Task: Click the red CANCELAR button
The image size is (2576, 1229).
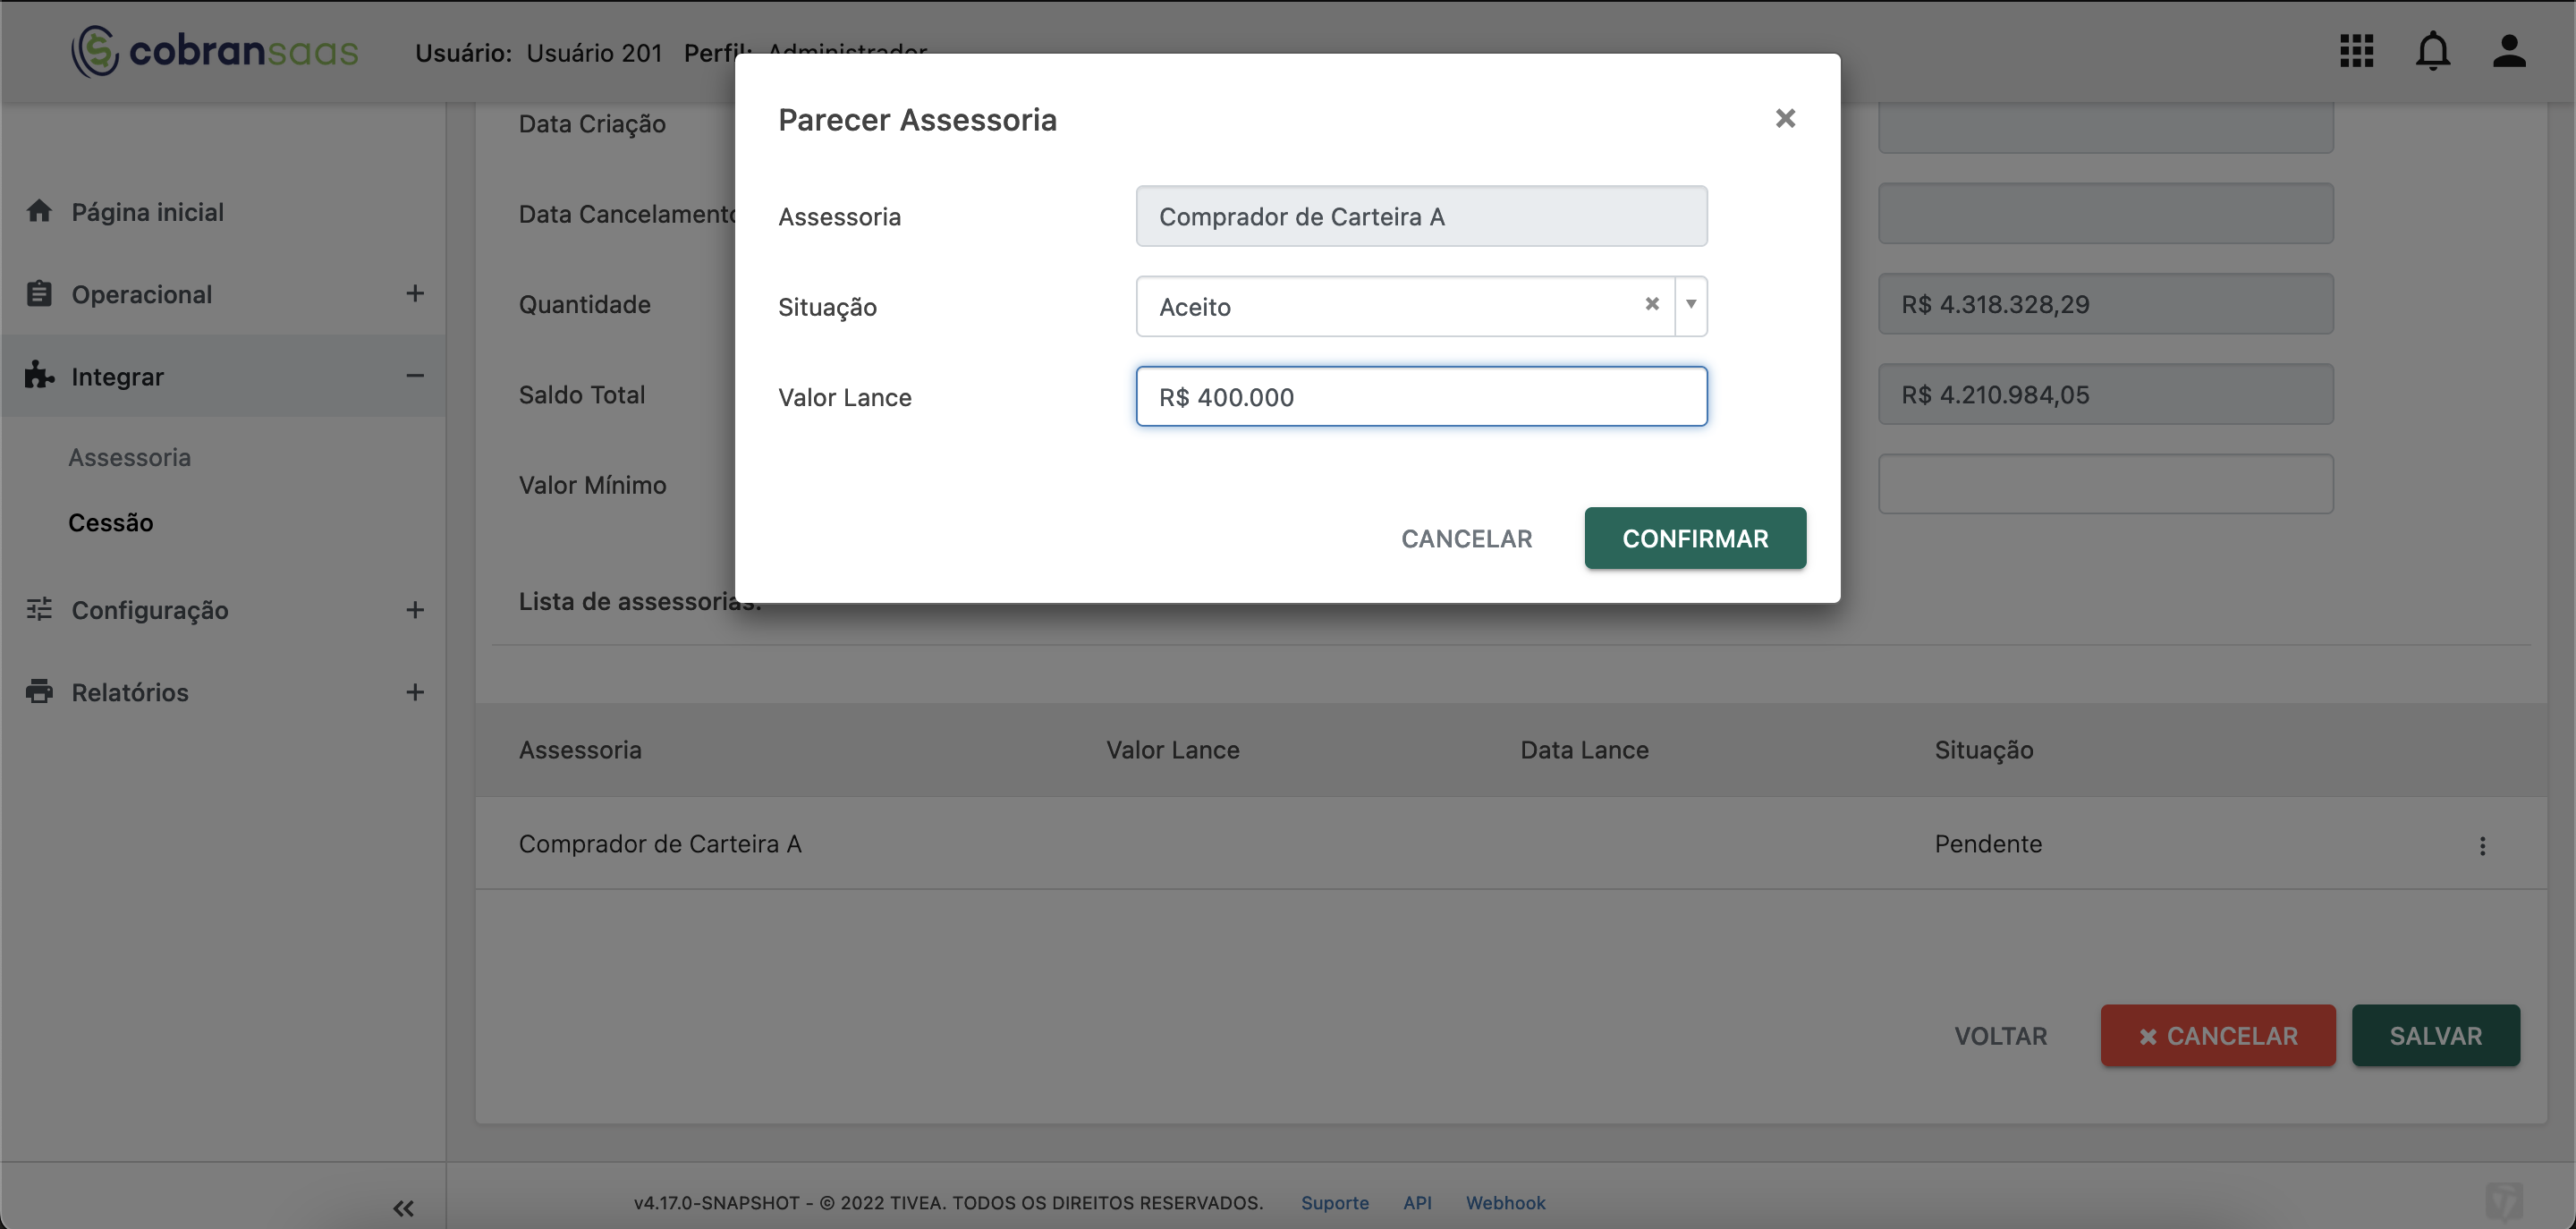Action: pyautogui.click(x=2217, y=1035)
